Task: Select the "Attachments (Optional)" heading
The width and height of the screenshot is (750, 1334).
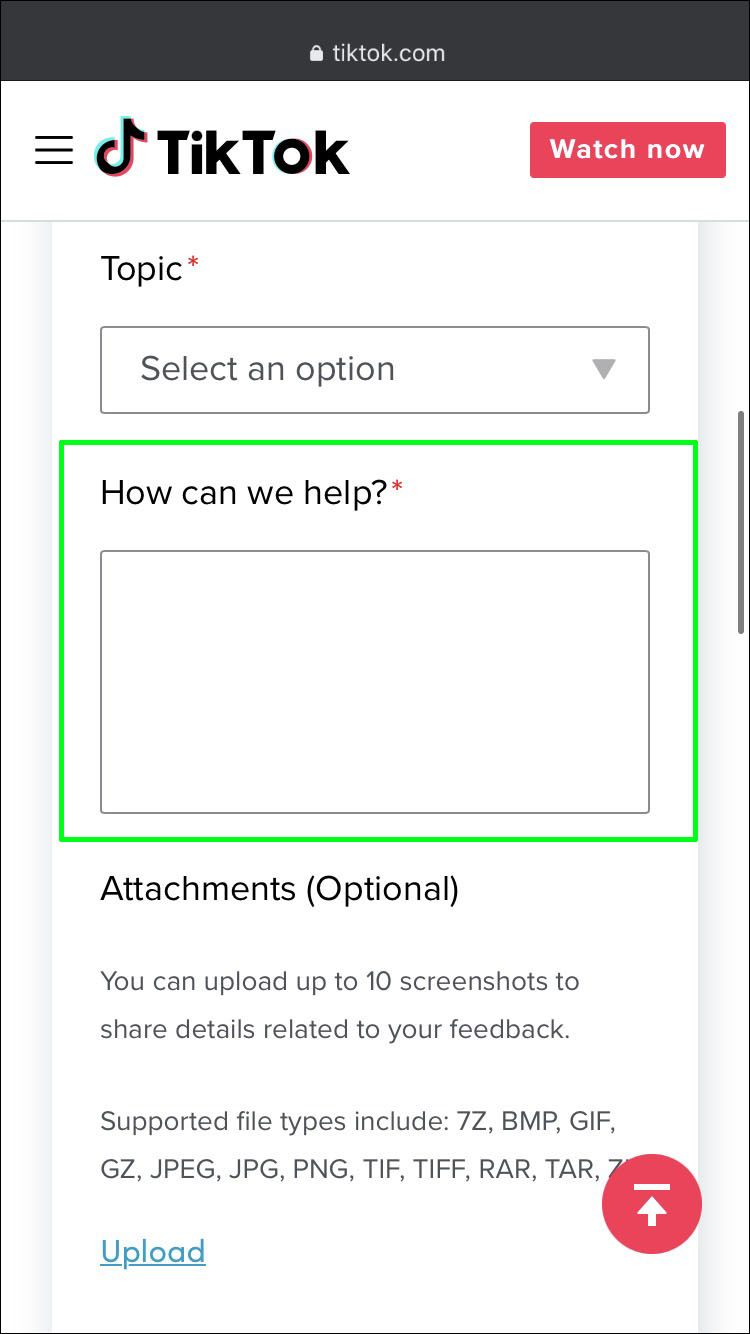Action: 279,888
